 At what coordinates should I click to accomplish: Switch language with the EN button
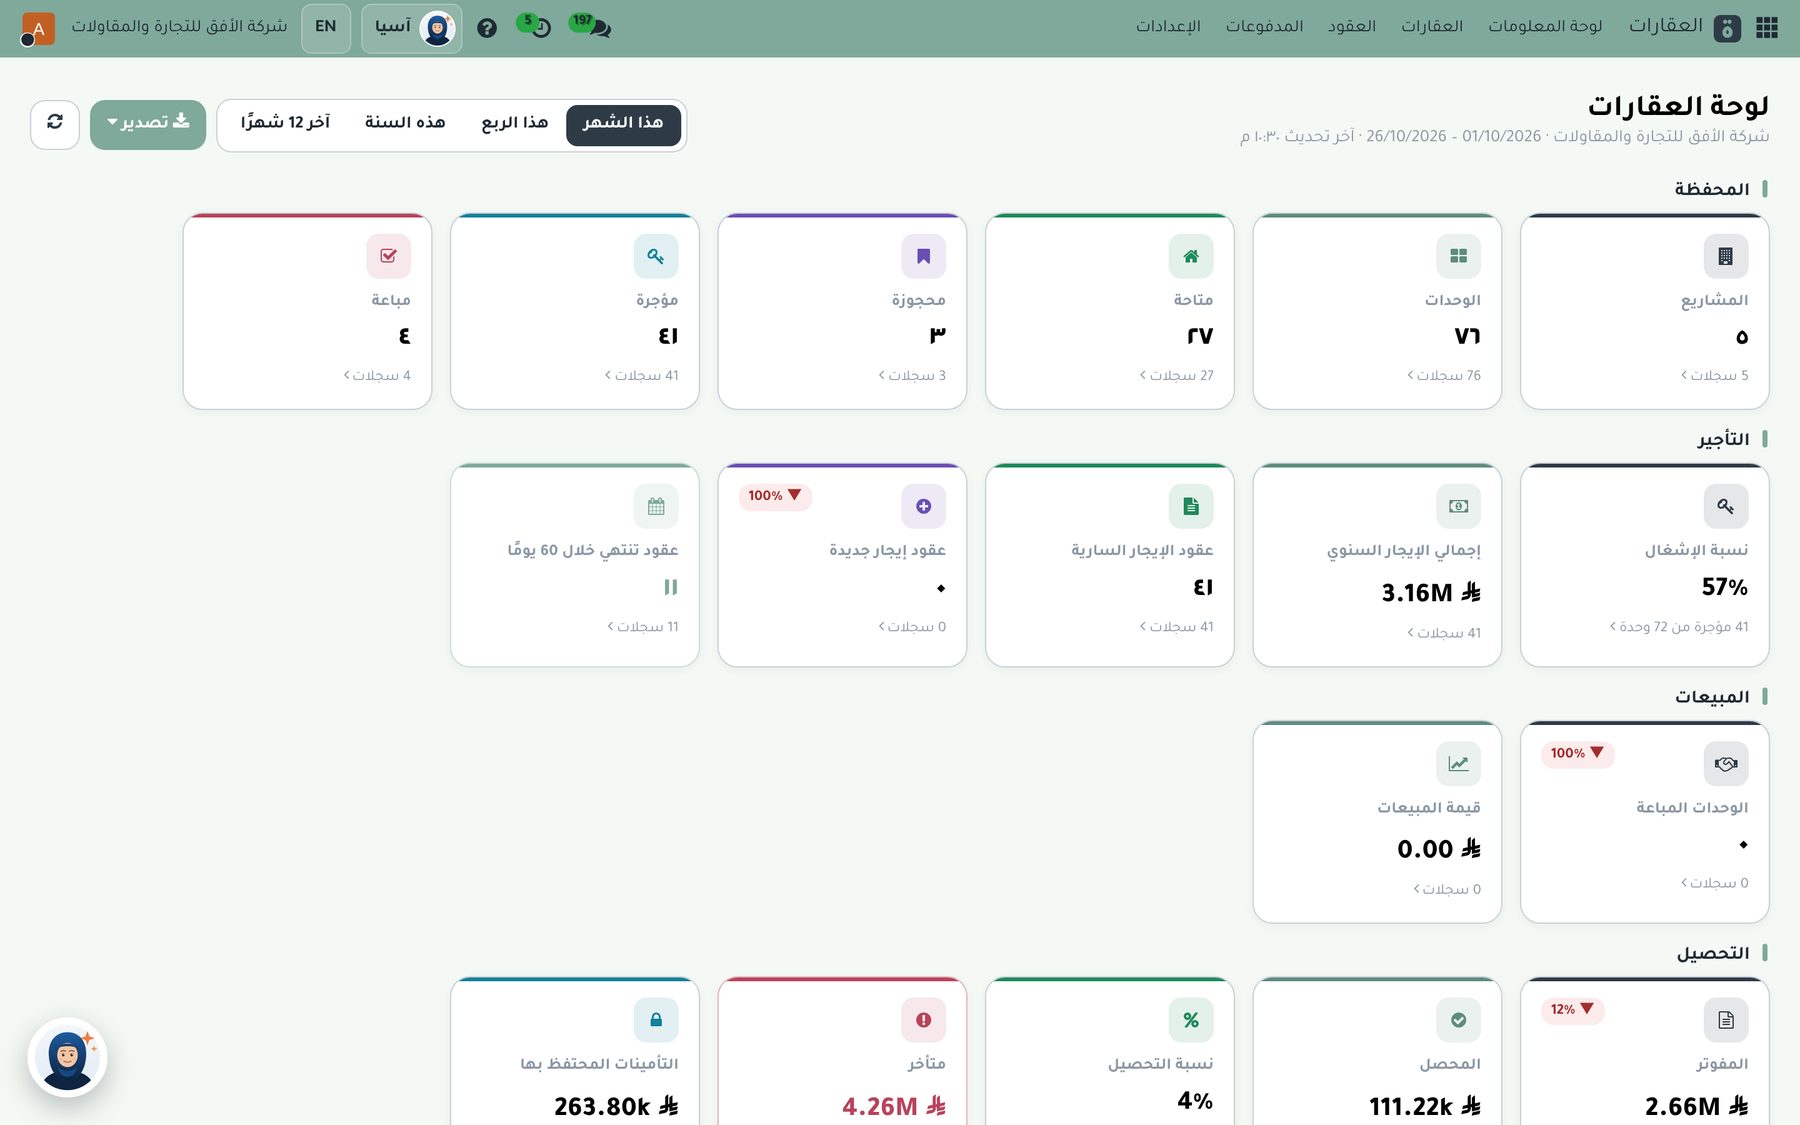click(326, 28)
